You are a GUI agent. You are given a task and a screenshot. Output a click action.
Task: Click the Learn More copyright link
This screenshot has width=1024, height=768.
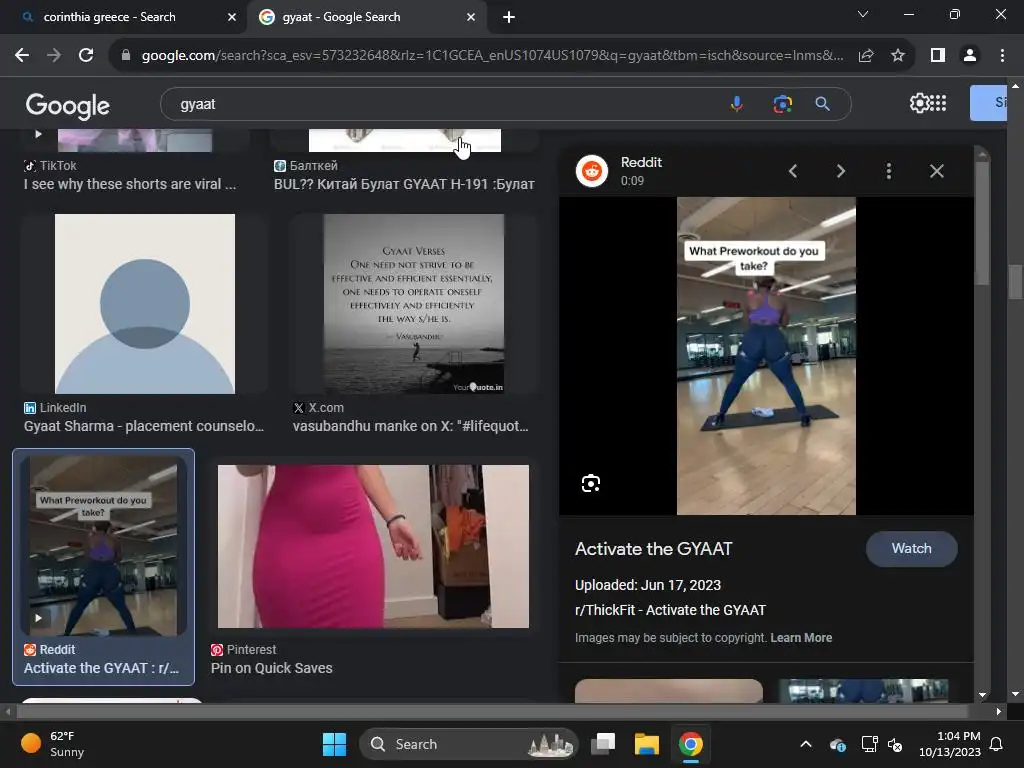pos(801,638)
